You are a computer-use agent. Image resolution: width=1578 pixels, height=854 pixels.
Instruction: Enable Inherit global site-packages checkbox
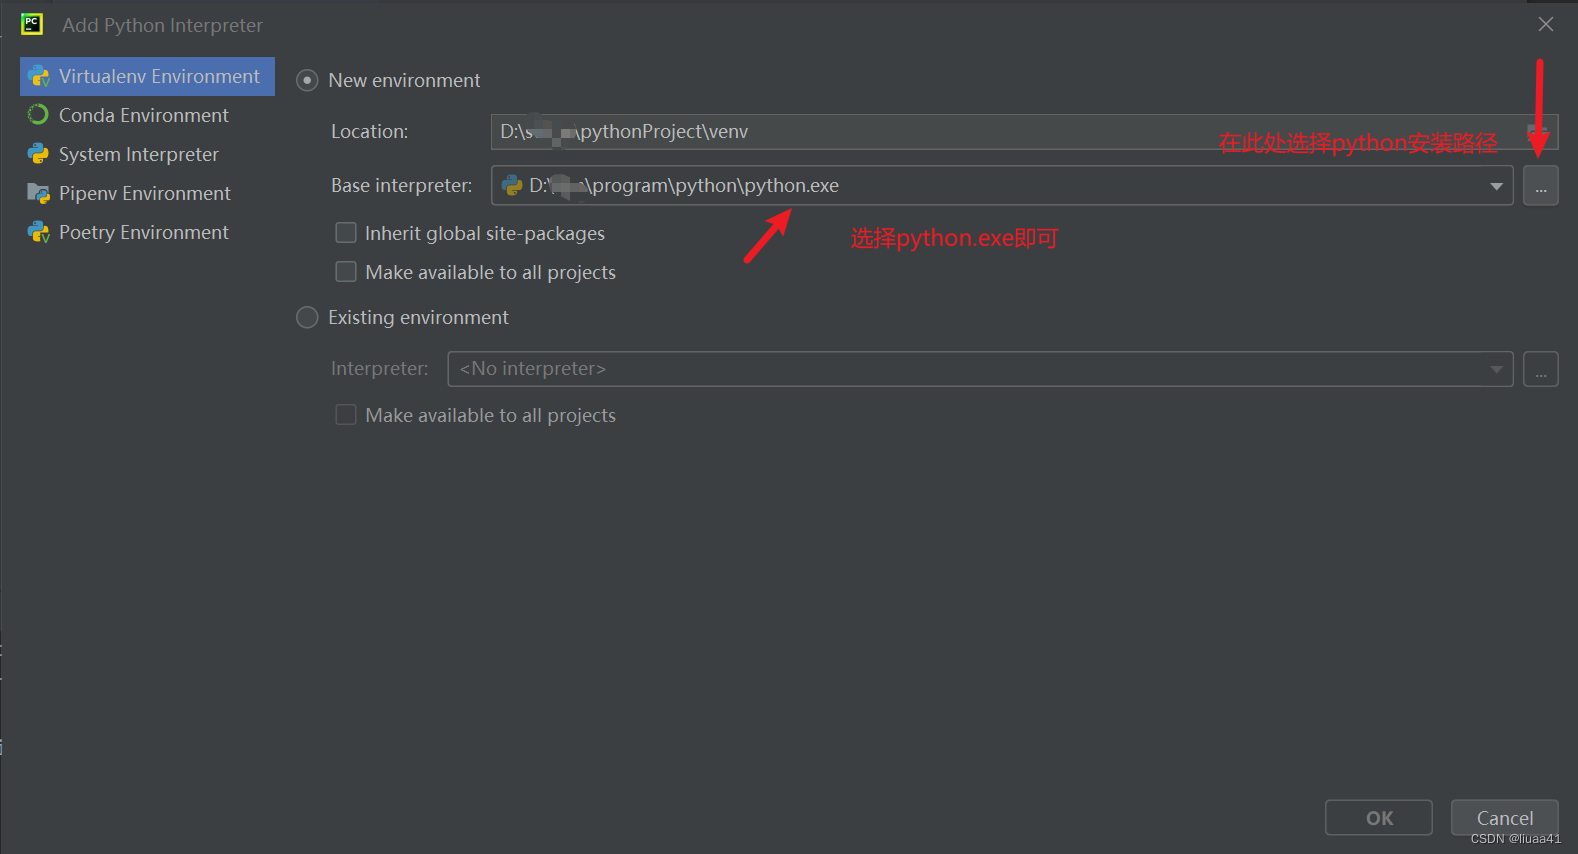346,233
